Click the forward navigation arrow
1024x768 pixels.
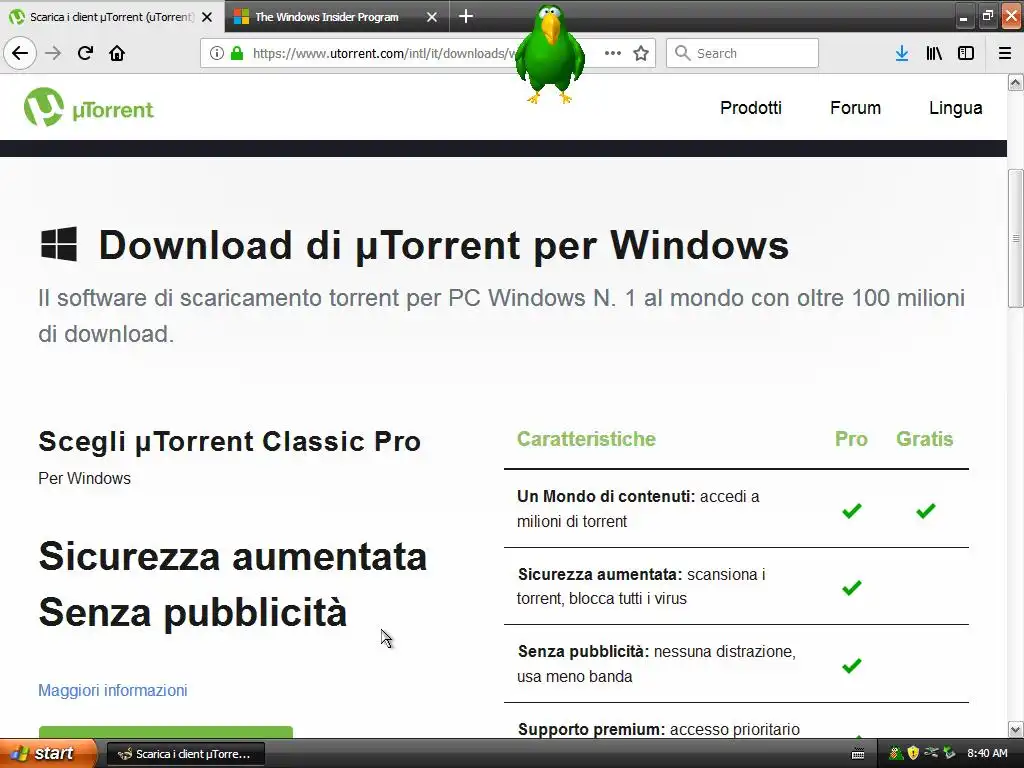tap(53, 54)
